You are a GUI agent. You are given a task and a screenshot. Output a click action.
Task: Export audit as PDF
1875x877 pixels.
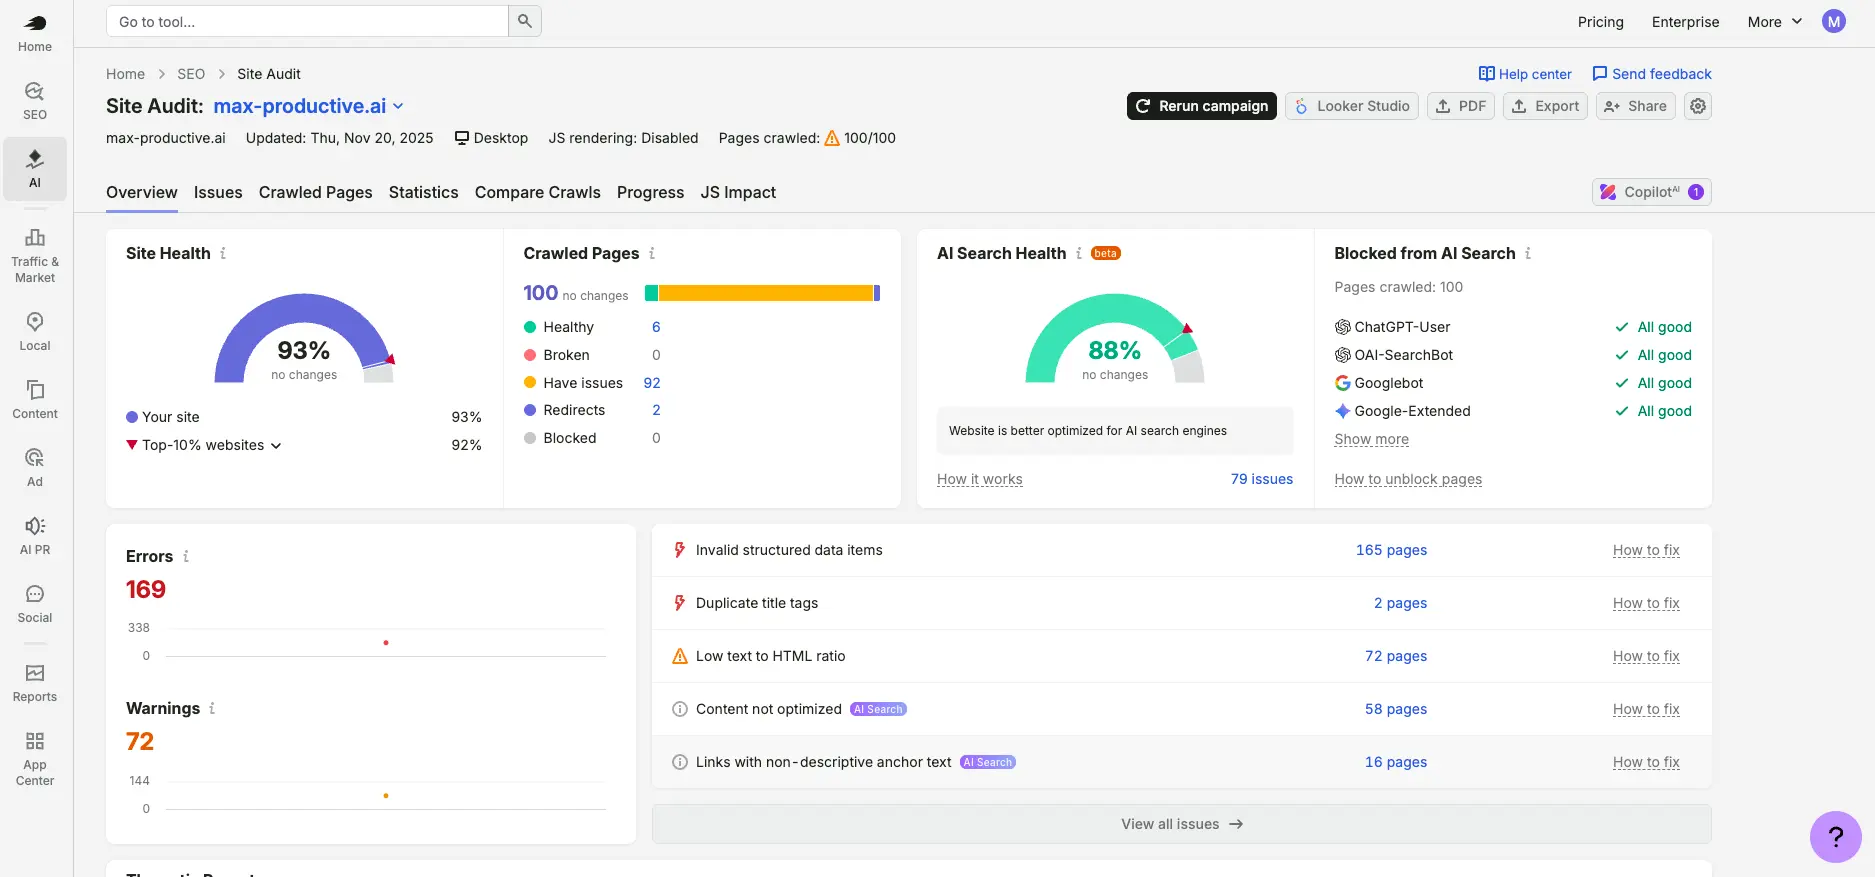1460,106
